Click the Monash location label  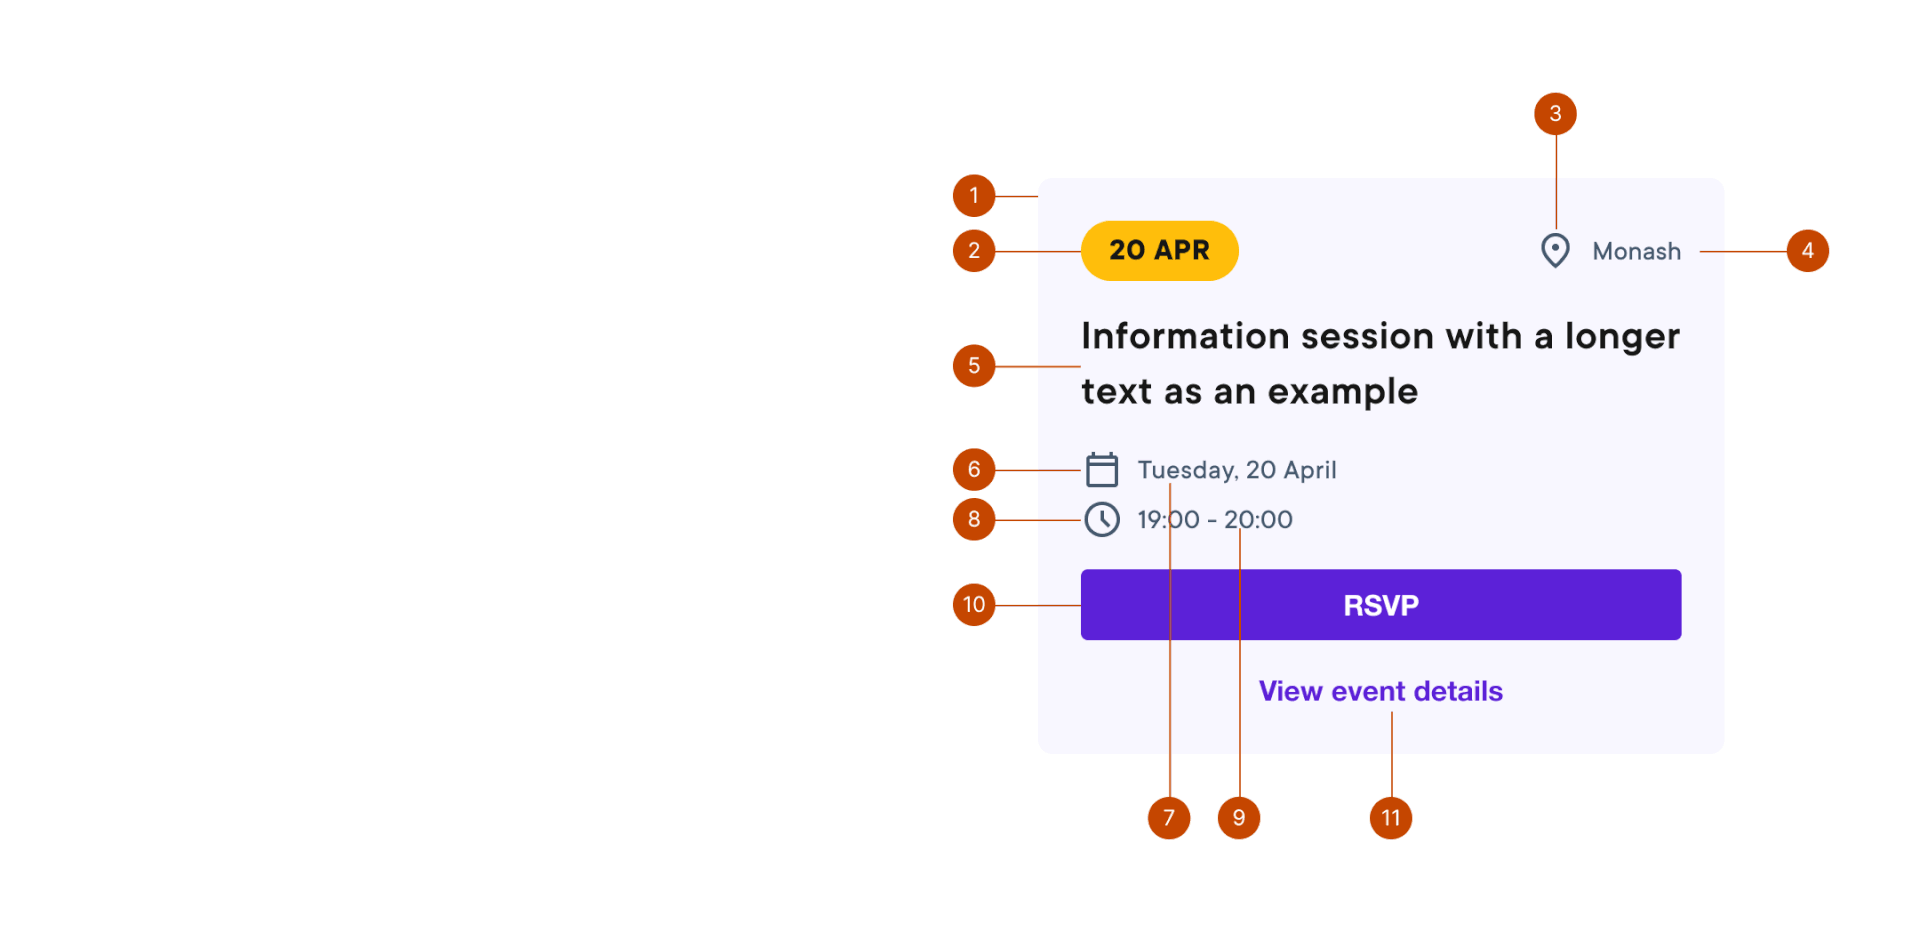[1636, 251]
